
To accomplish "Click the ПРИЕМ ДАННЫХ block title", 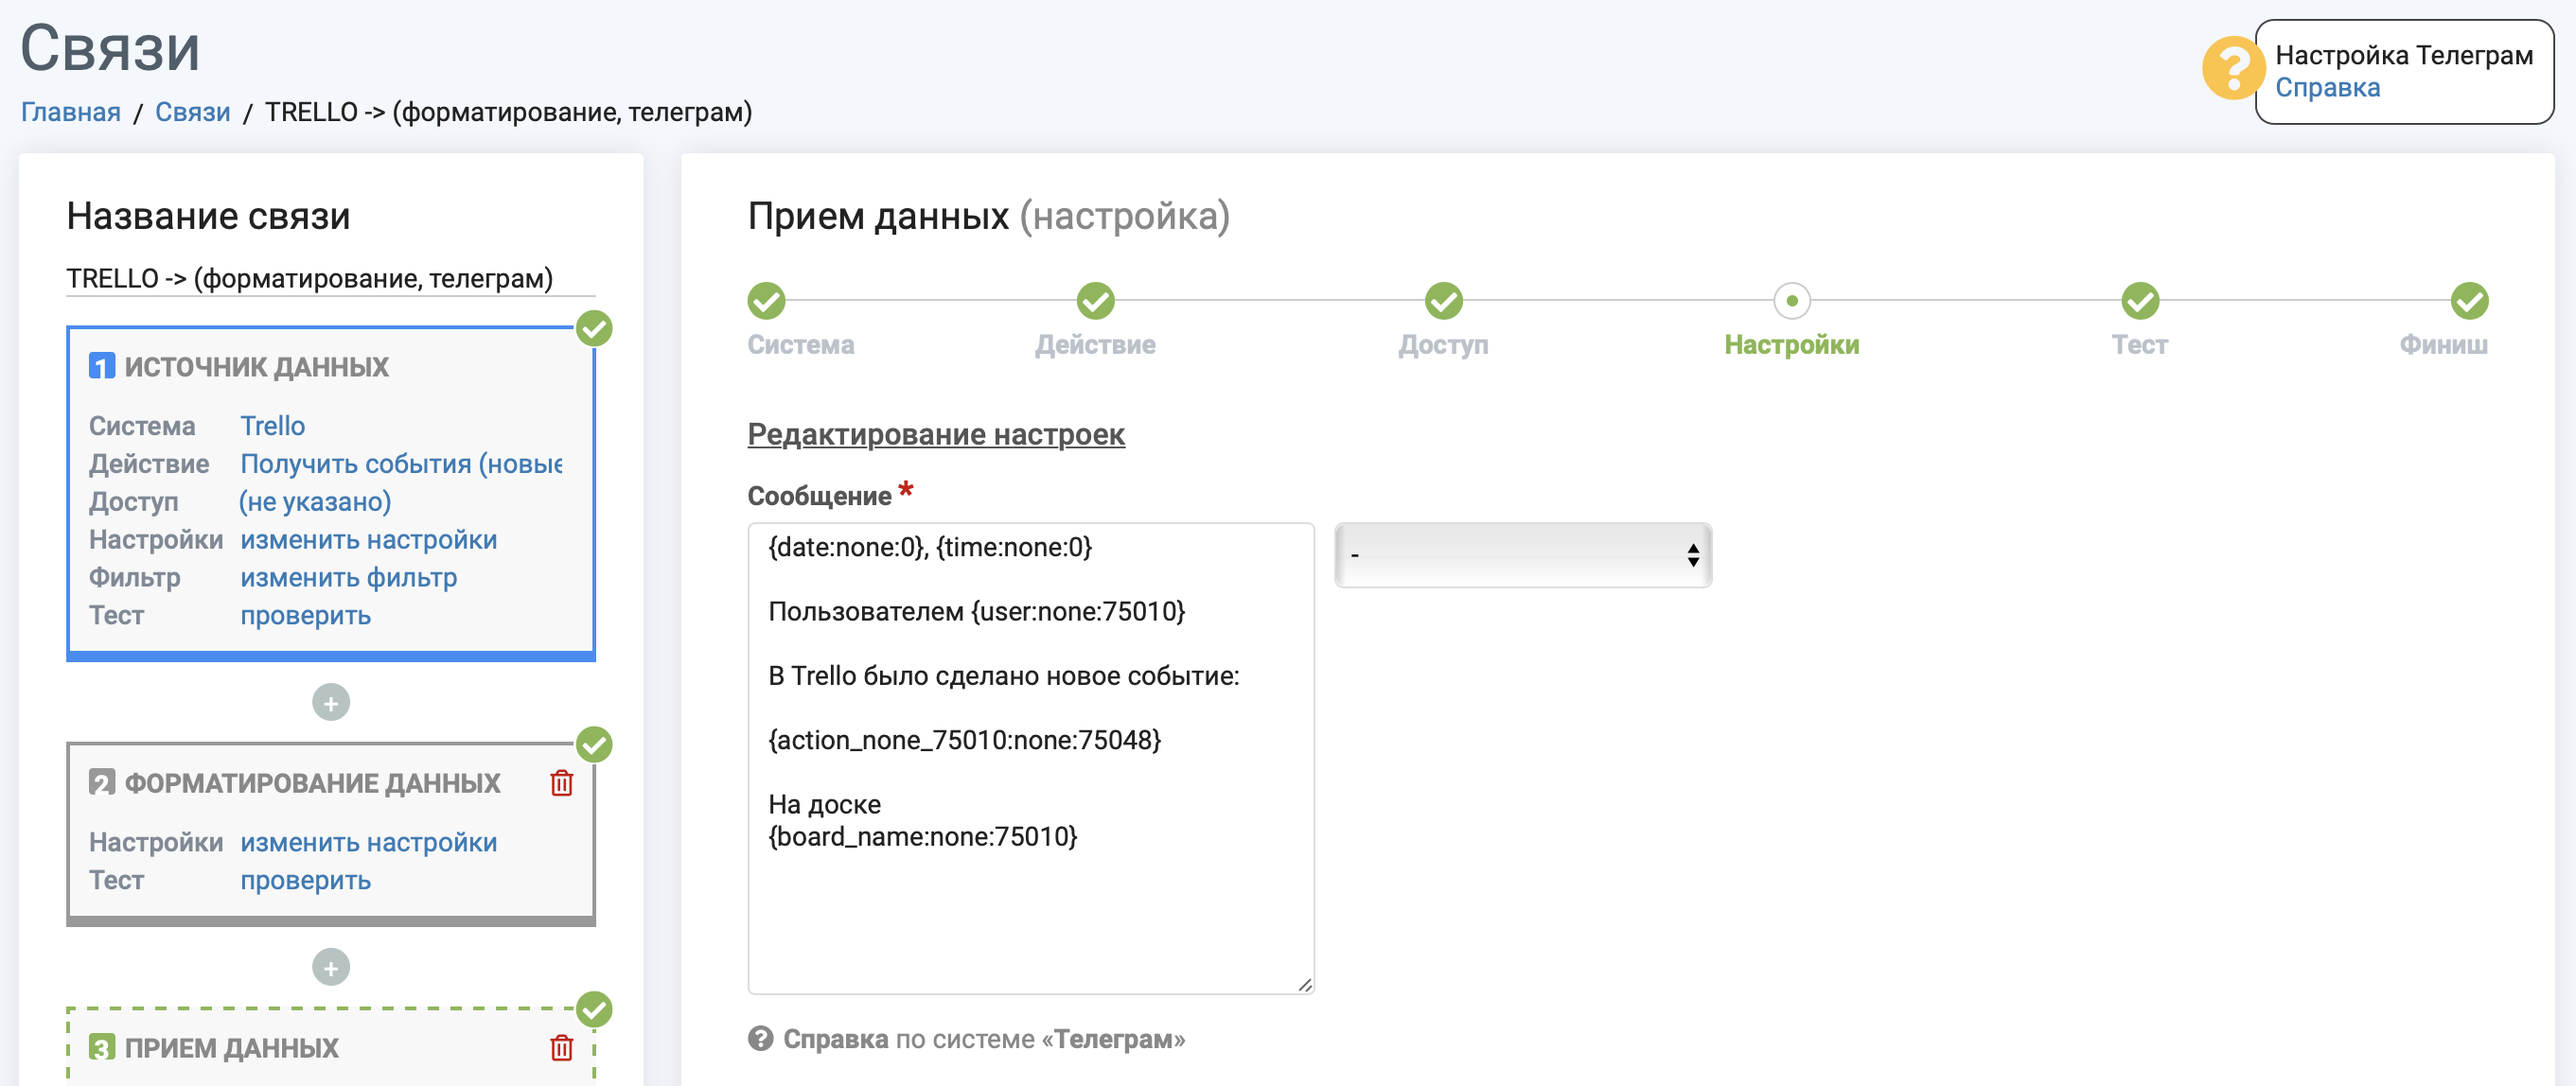I will pos(231,1048).
